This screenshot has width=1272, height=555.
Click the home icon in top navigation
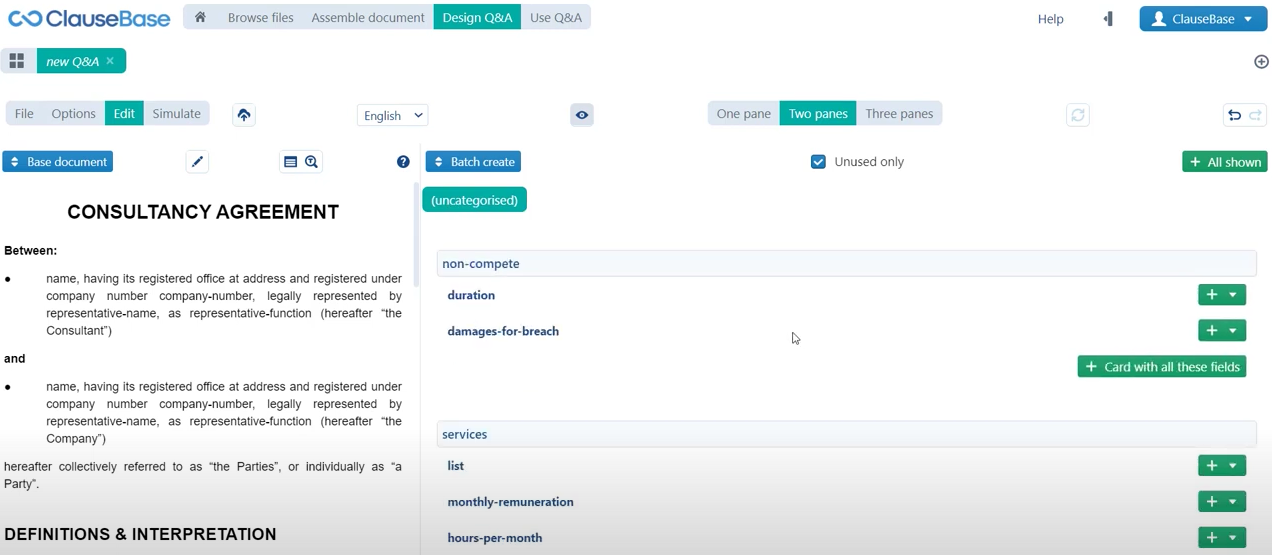coord(200,18)
